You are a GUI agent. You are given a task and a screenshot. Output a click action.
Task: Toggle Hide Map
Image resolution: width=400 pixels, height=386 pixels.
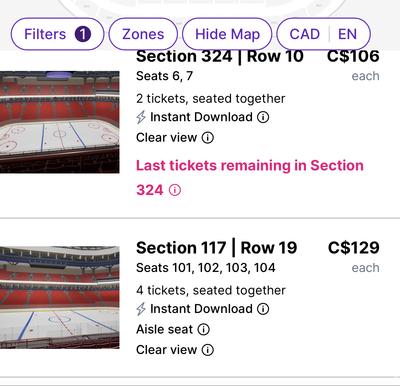(x=227, y=34)
